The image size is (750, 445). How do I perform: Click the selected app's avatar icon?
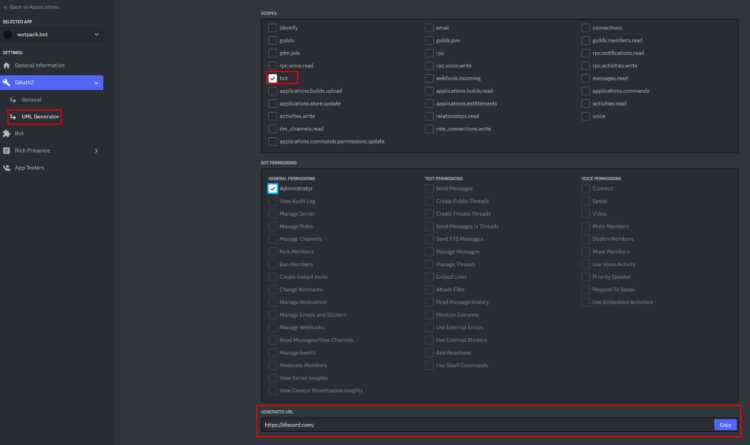click(x=7, y=34)
